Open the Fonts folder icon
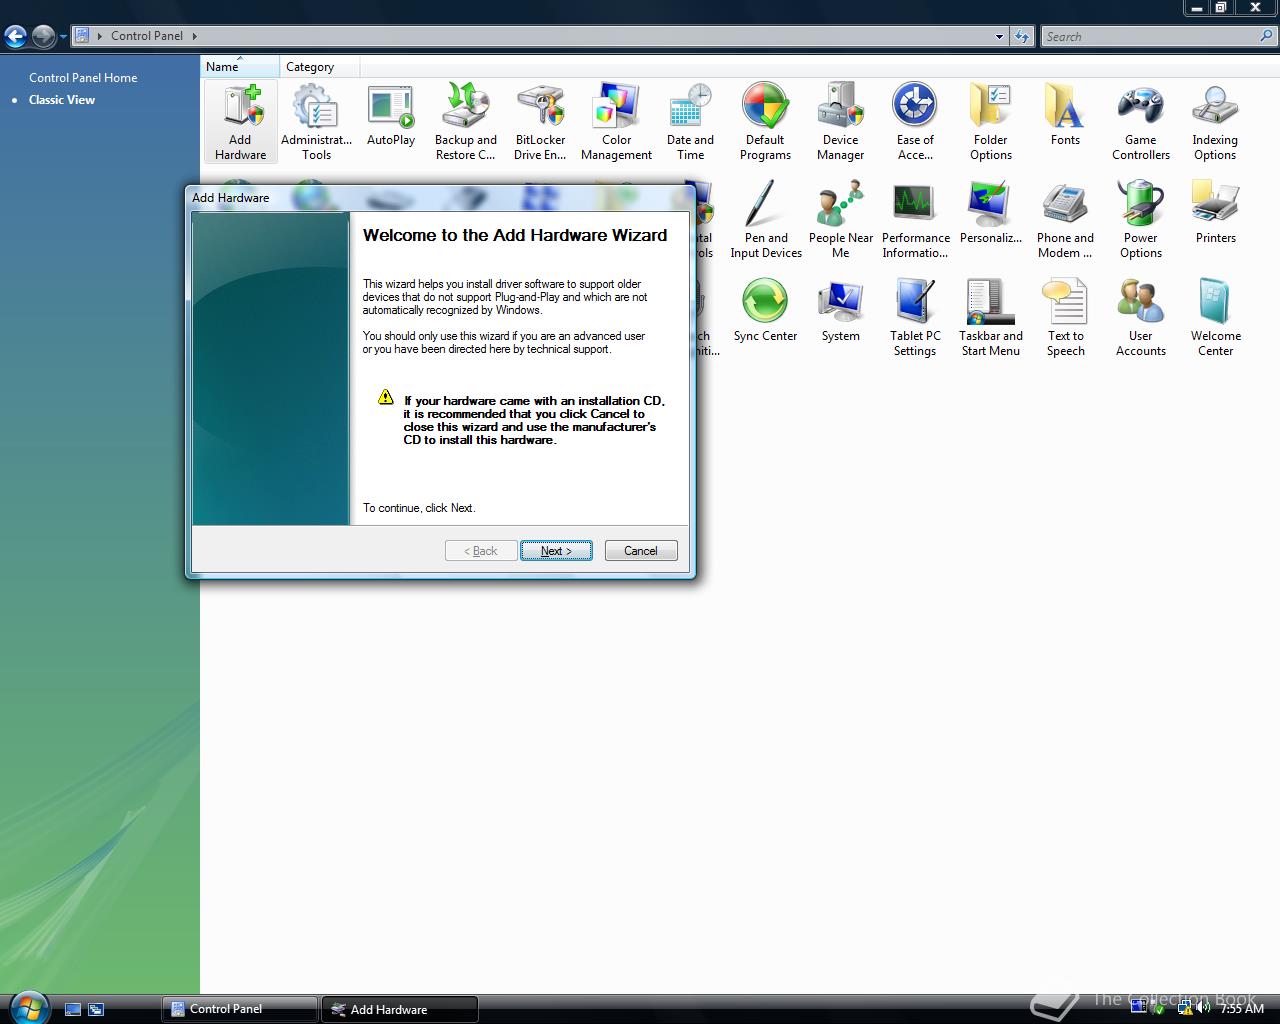1280x1024 pixels. [1065, 115]
